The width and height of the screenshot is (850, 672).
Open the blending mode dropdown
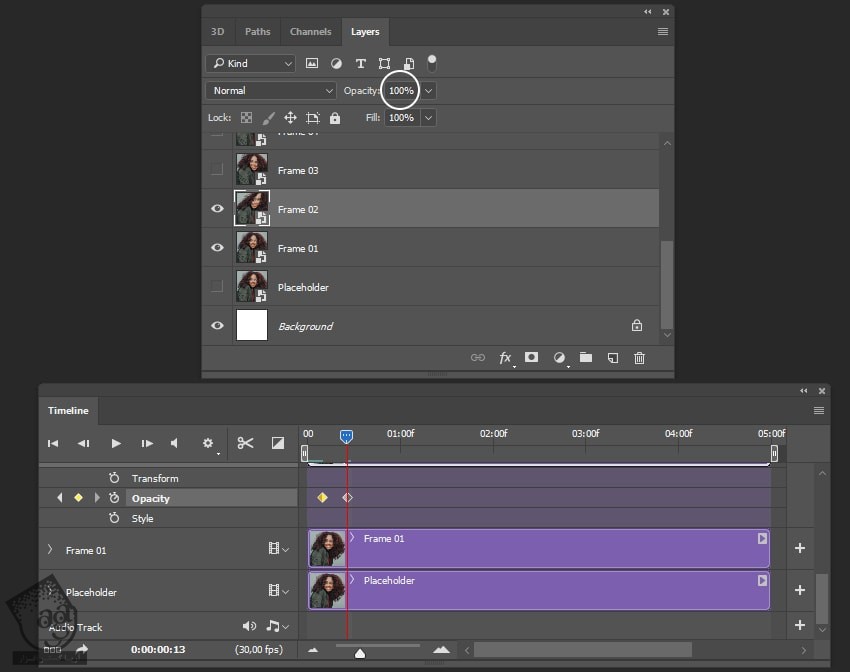click(x=270, y=90)
